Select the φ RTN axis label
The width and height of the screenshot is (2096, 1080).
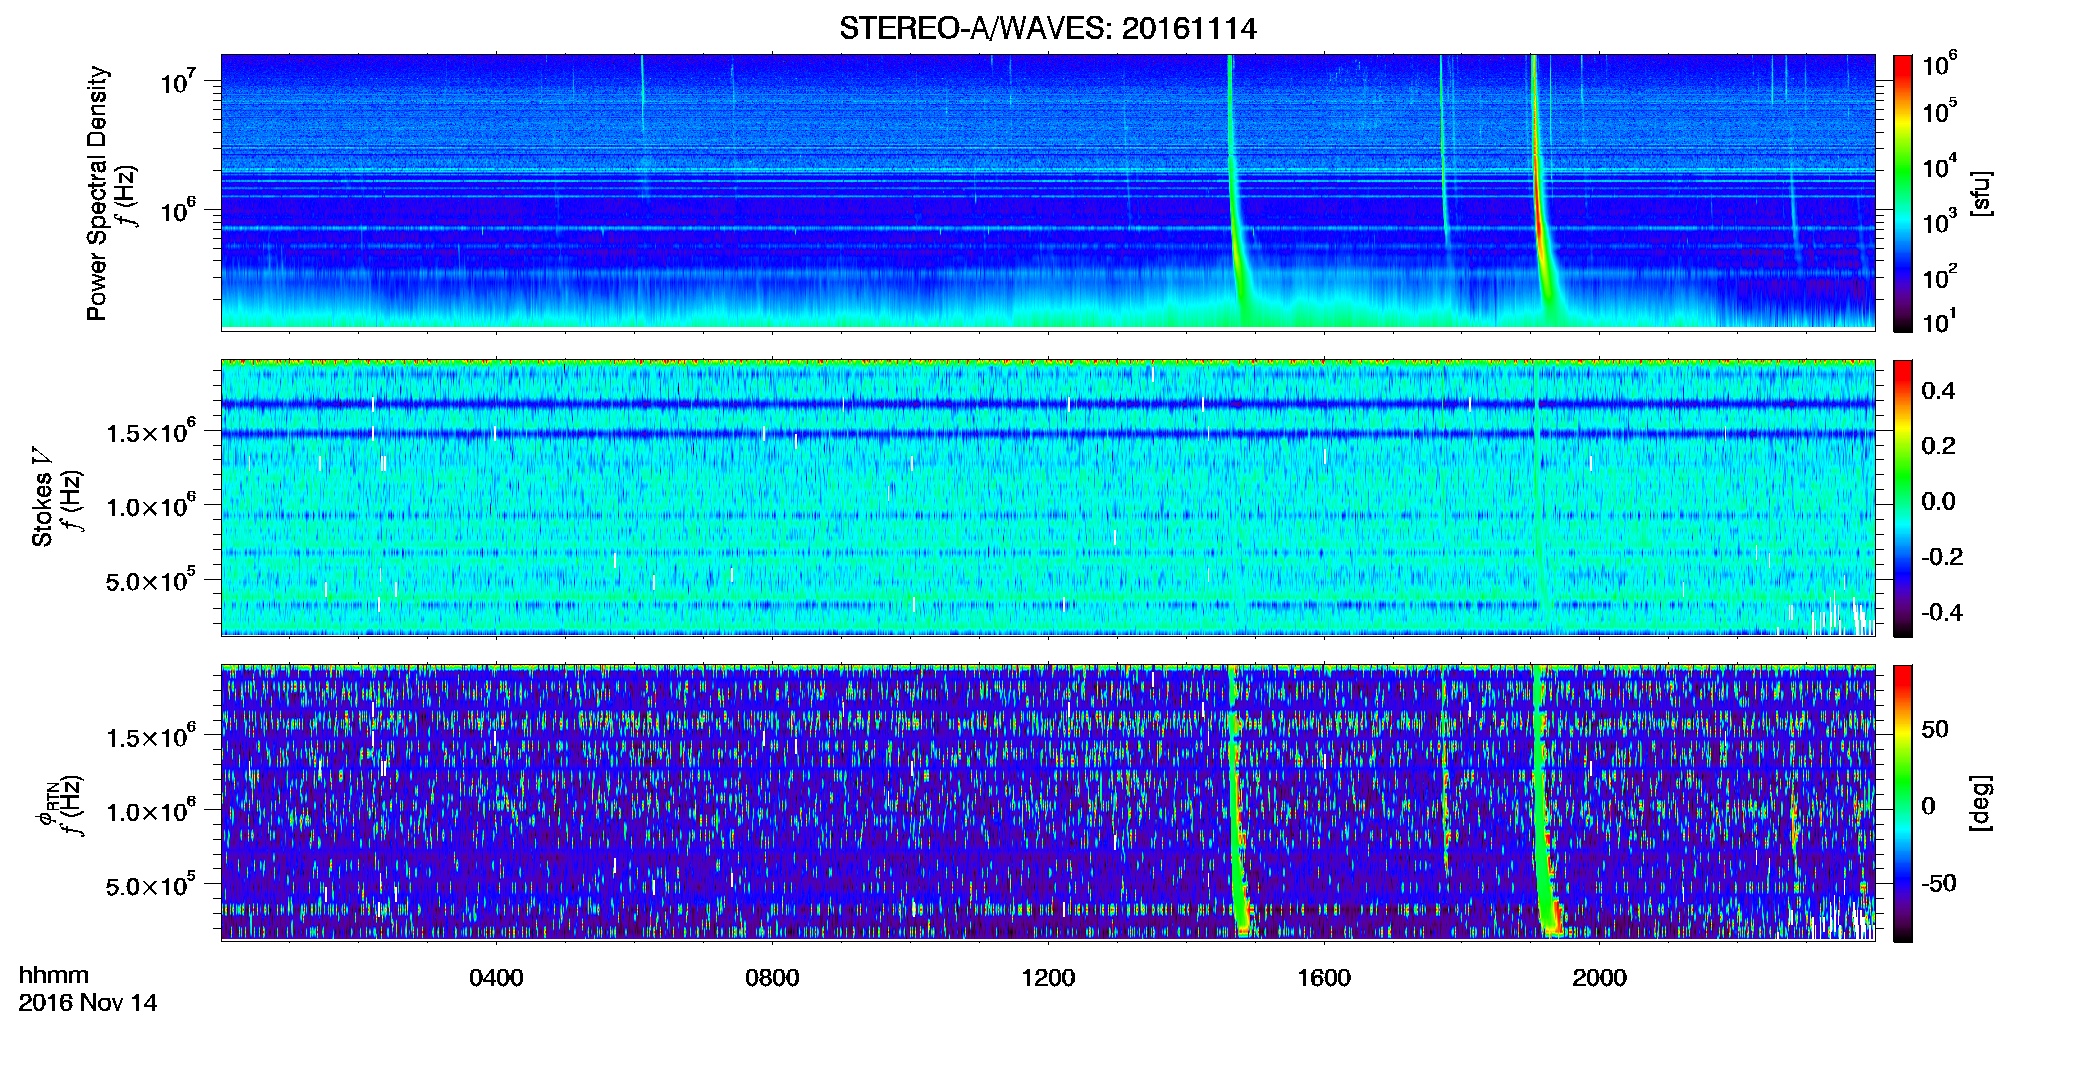point(46,803)
